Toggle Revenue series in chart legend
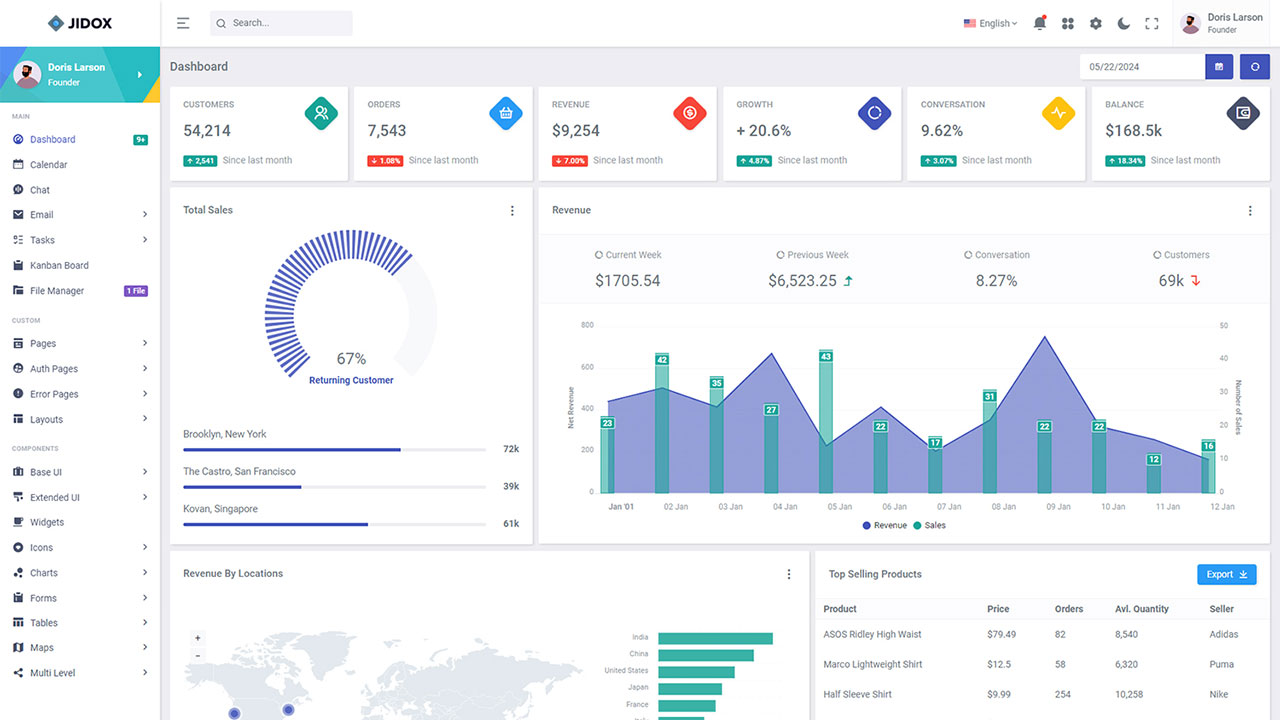 (x=884, y=525)
